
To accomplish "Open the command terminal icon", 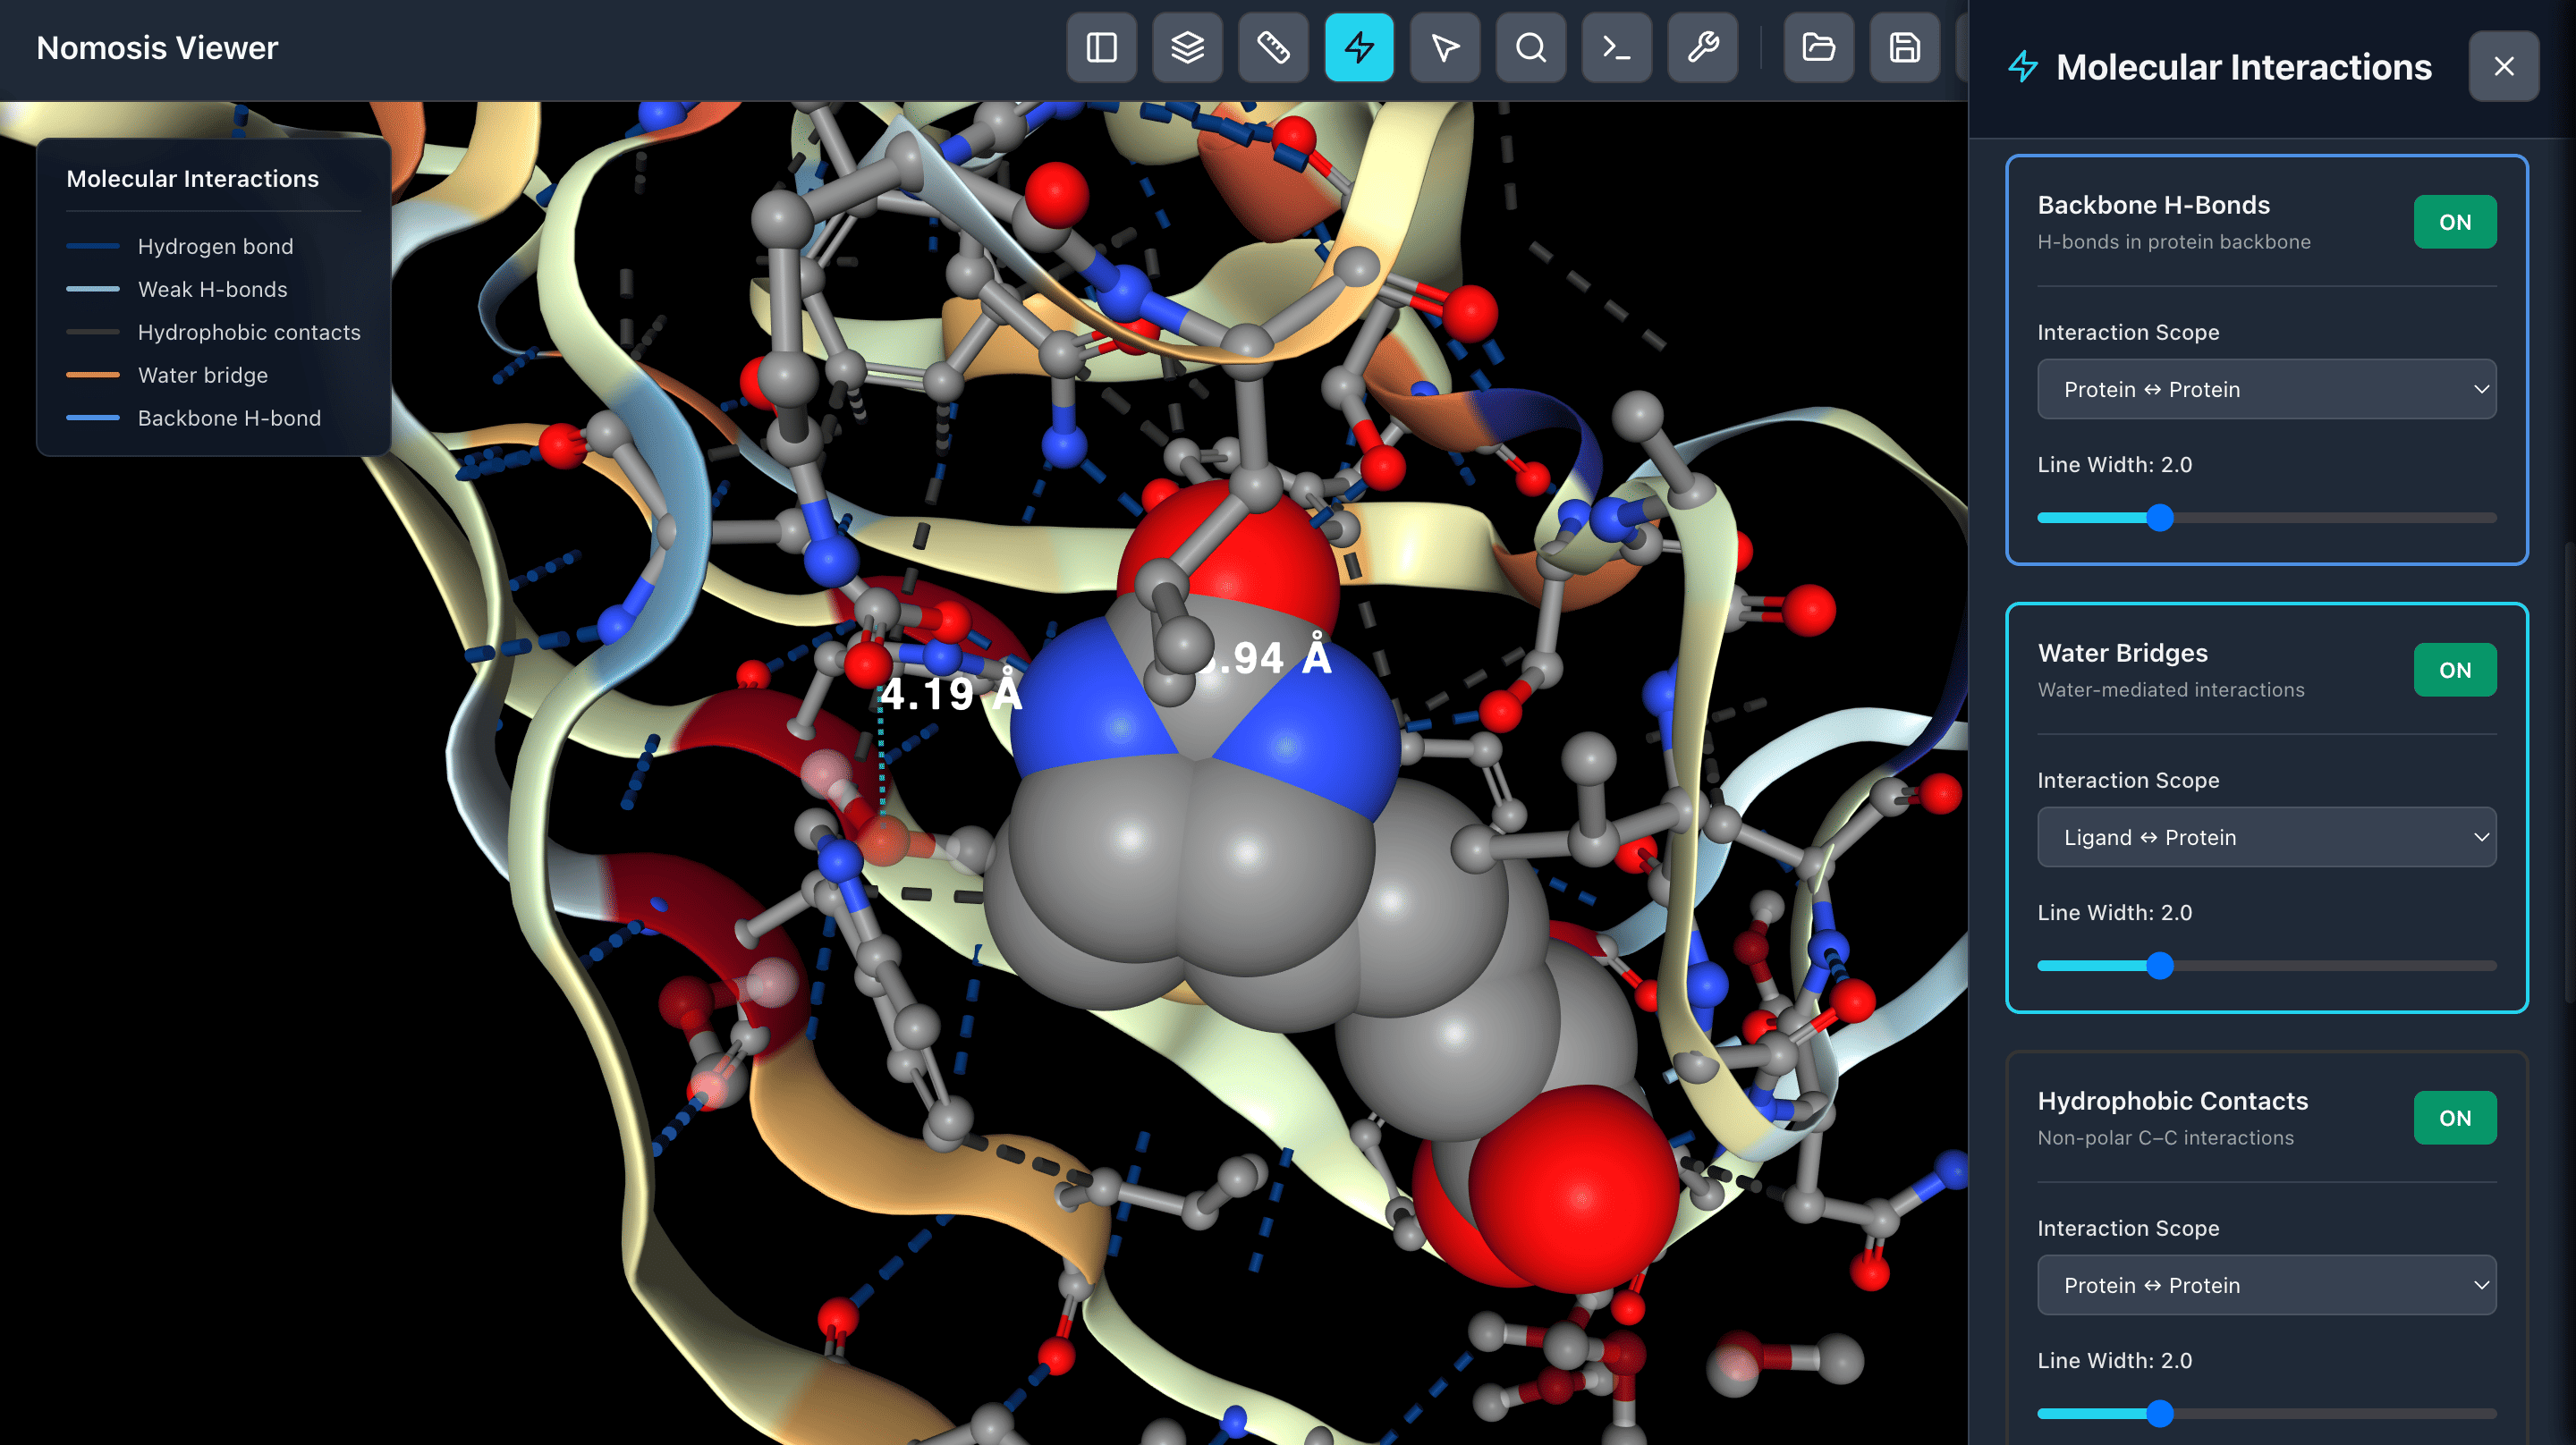I will click(1616, 48).
